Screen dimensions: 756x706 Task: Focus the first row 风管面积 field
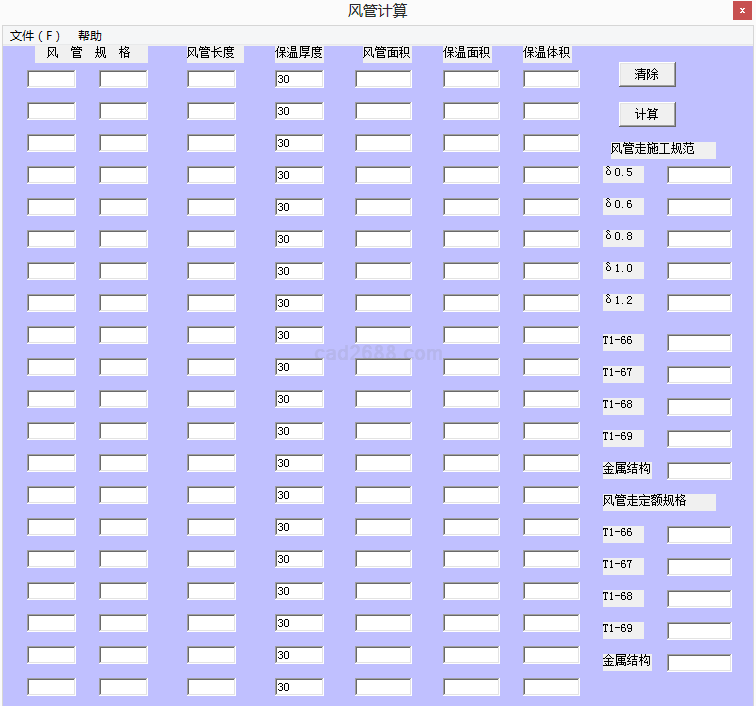pos(383,79)
